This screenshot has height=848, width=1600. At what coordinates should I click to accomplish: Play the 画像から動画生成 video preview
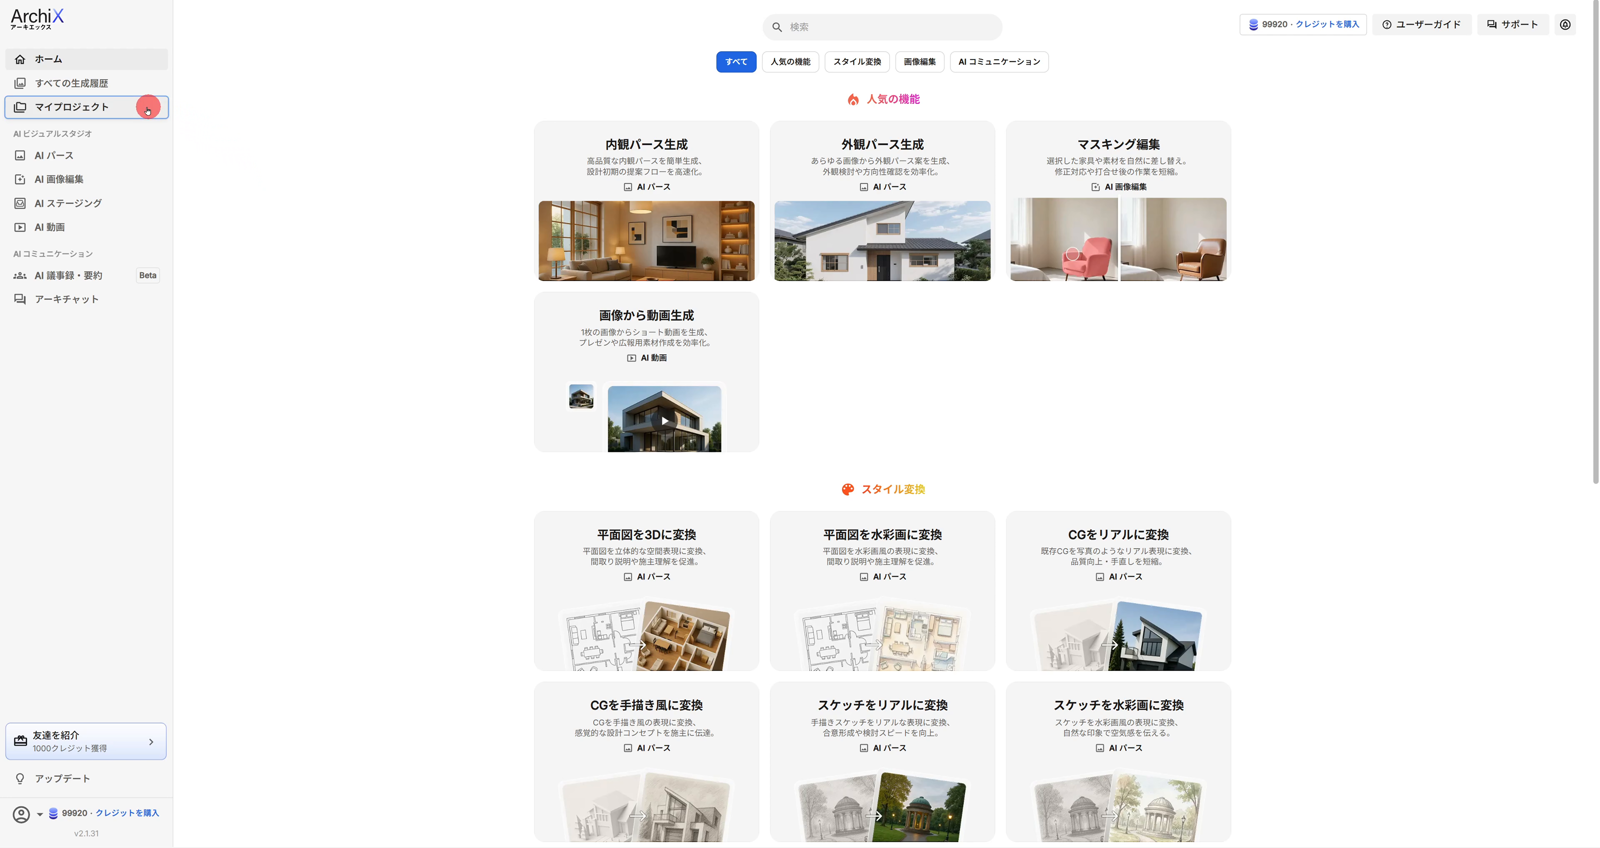tap(664, 420)
